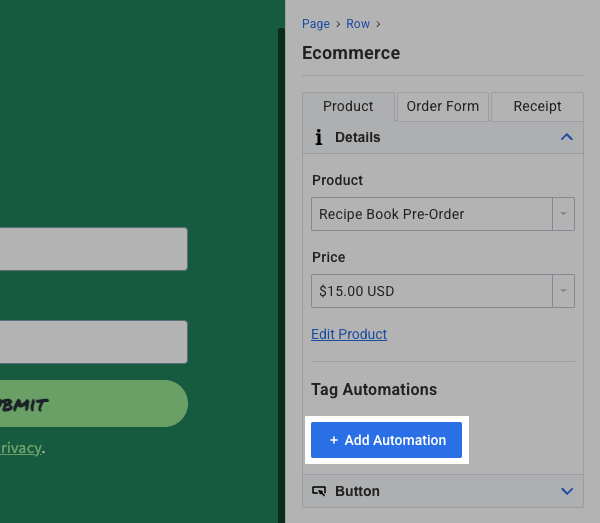Screen dimensions: 600x523
Task: Expand the Button section using the chevron
Action: point(567,491)
